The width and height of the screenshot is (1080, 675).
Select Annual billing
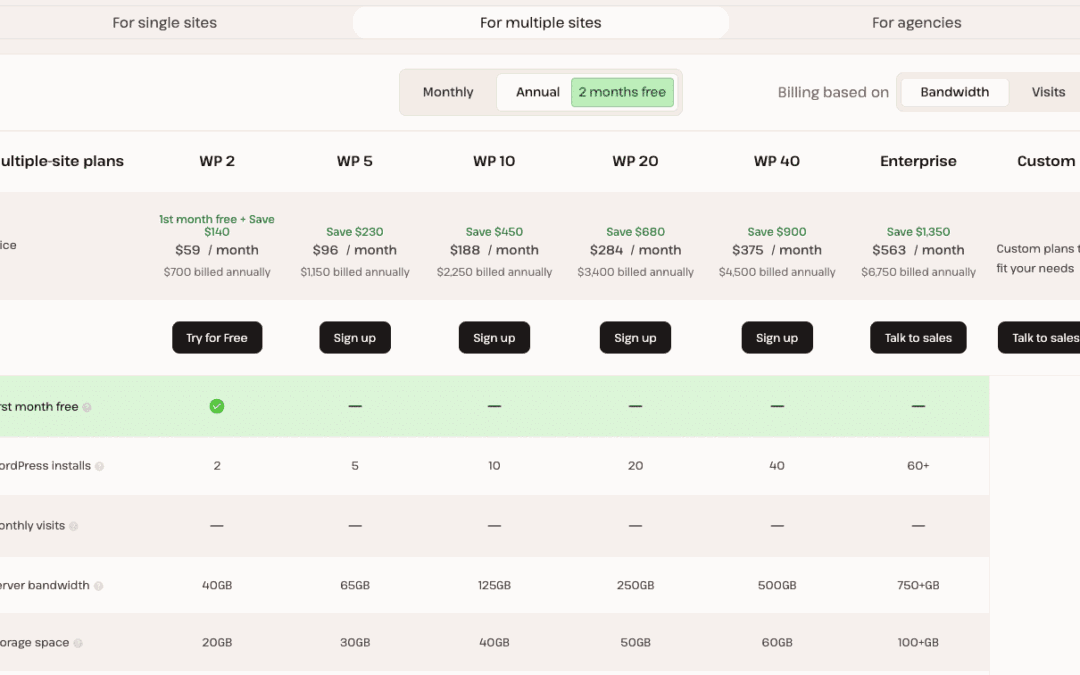[x=537, y=91]
